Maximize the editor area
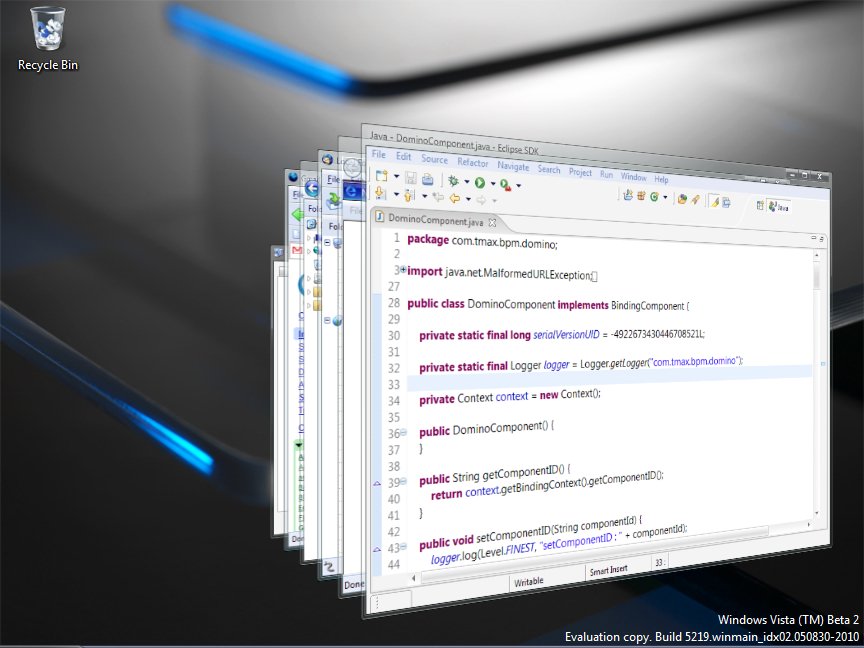Image resolution: width=864 pixels, height=648 pixels. [822, 239]
